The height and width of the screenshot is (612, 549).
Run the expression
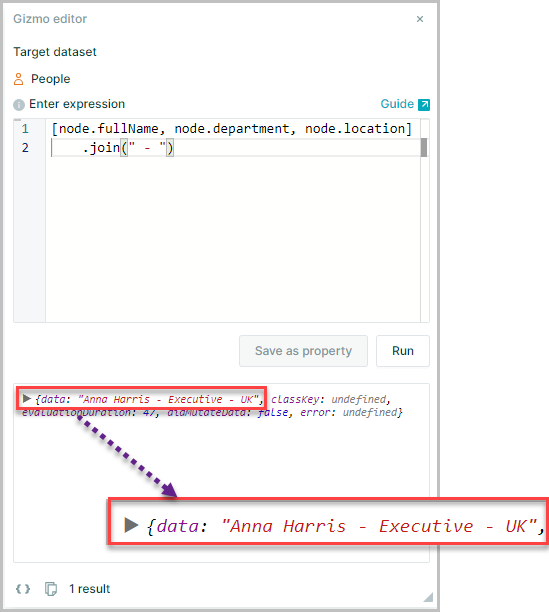pos(403,351)
